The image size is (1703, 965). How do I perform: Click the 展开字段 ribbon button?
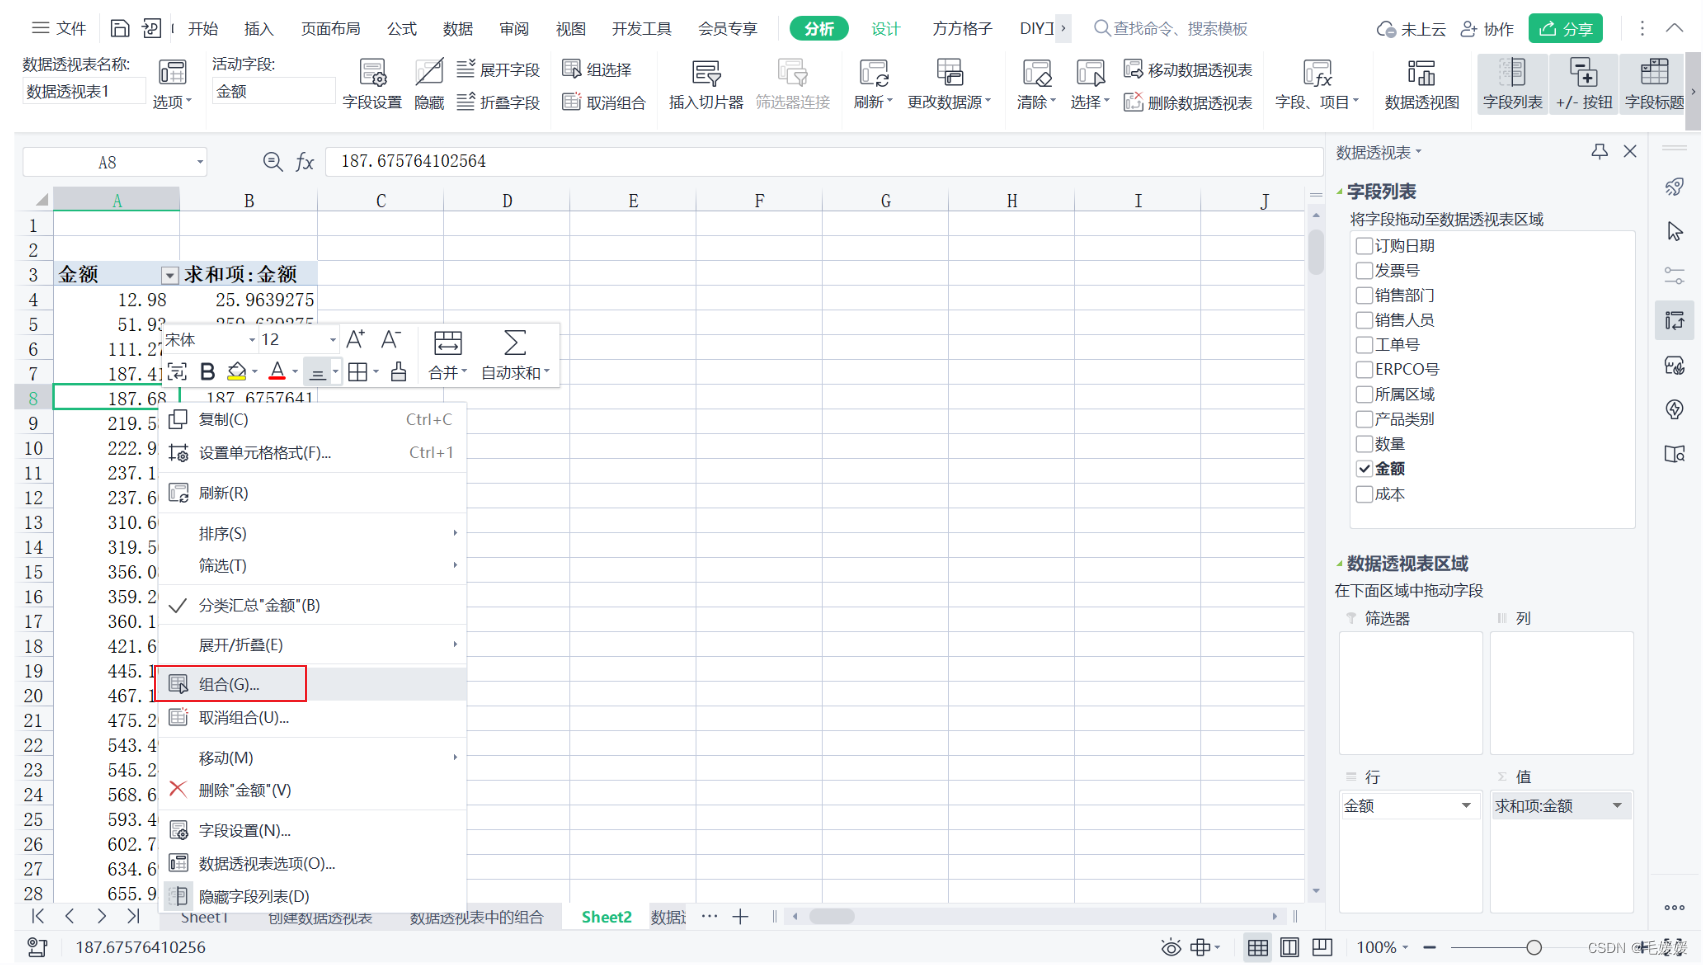point(498,69)
